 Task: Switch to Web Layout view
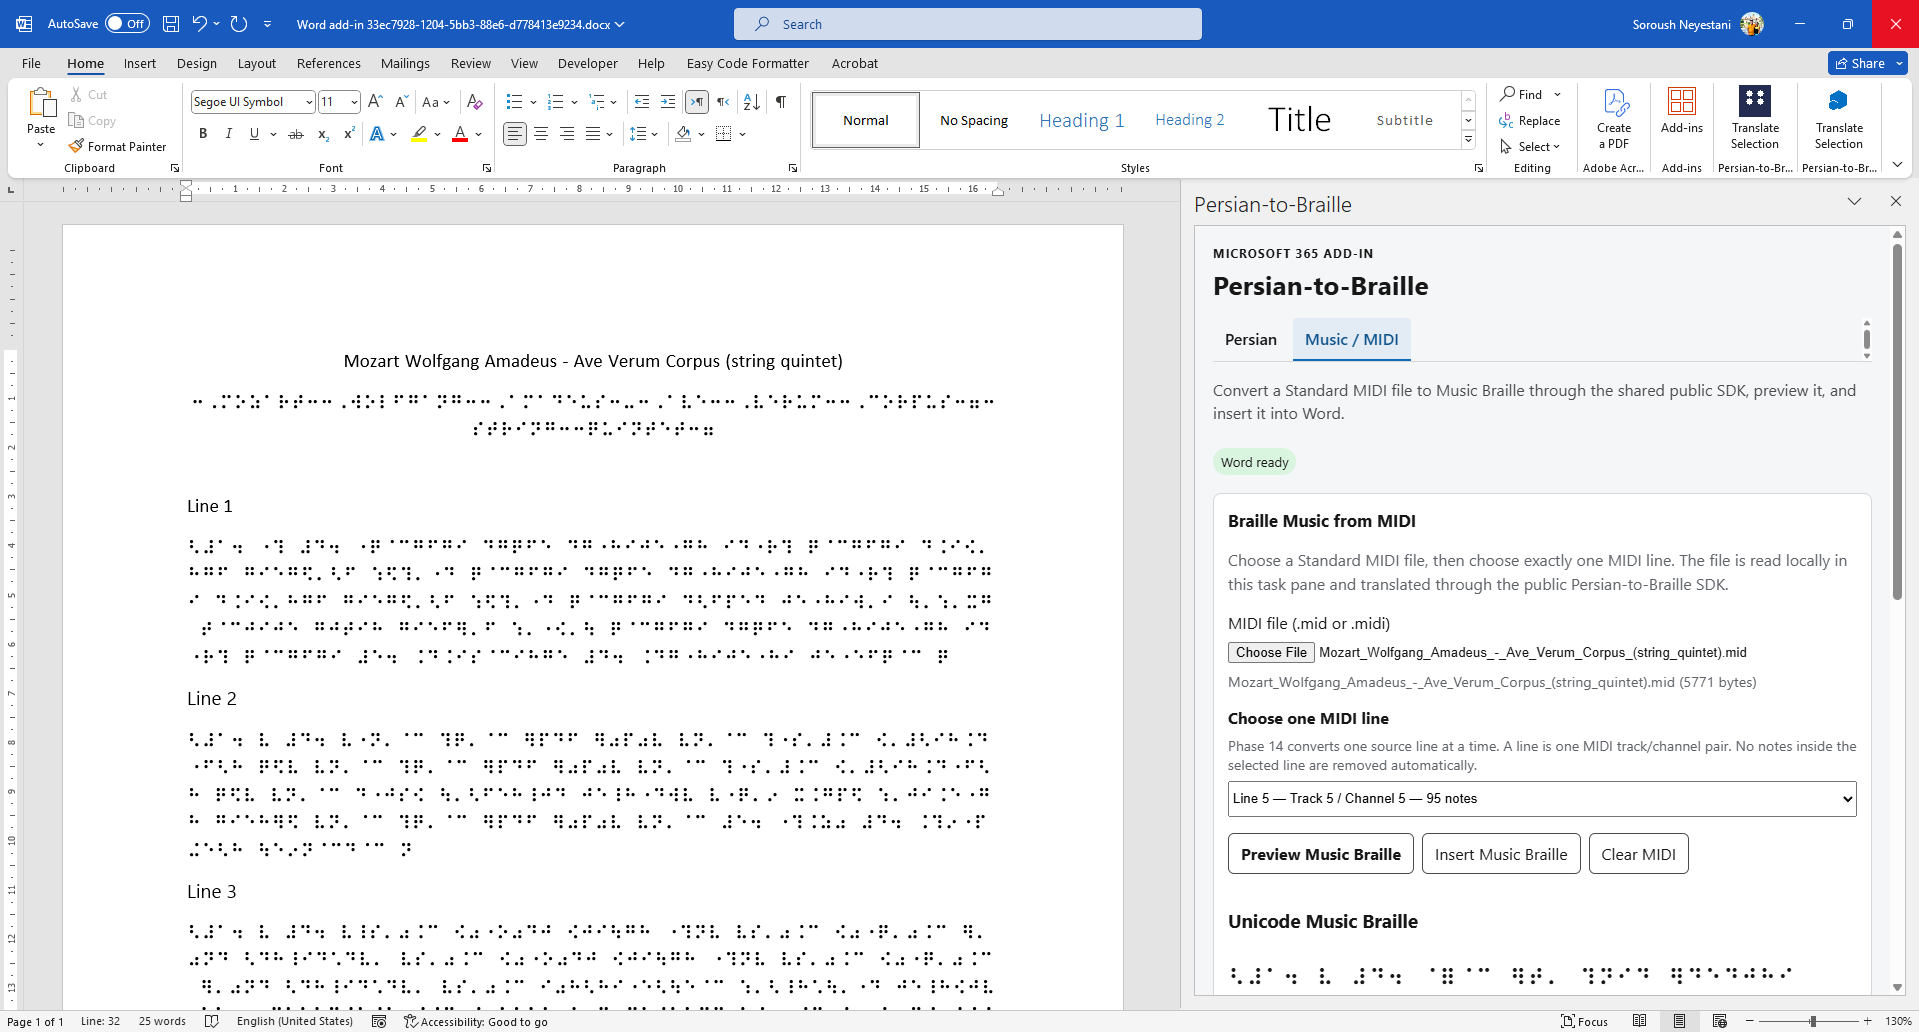tap(1720, 1021)
